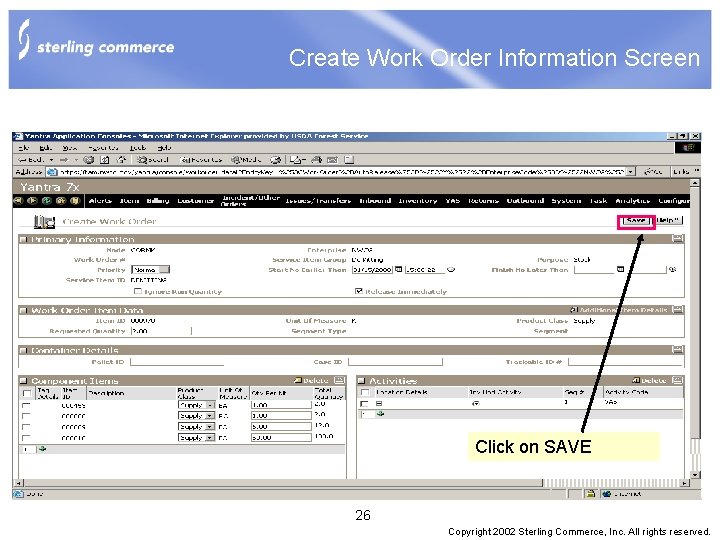Open the Tools menu in the menu bar
Image resolution: width=720 pixels, height=540 pixels.
[x=138, y=148]
